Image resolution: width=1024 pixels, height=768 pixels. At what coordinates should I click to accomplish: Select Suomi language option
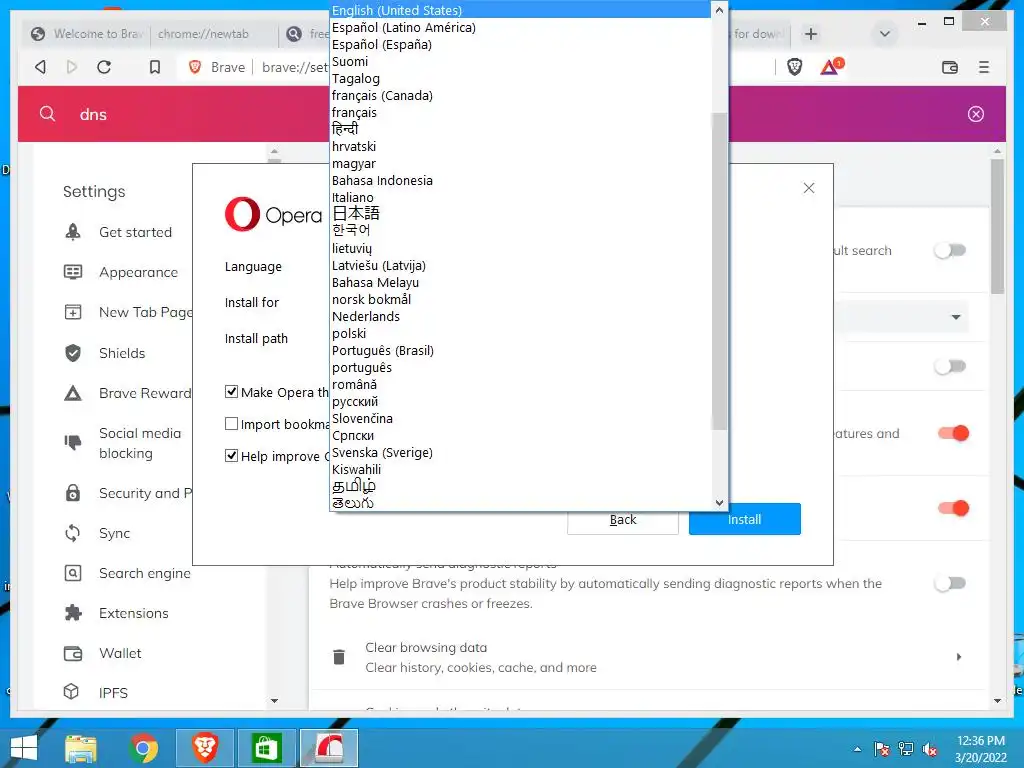[x=520, y=61]
